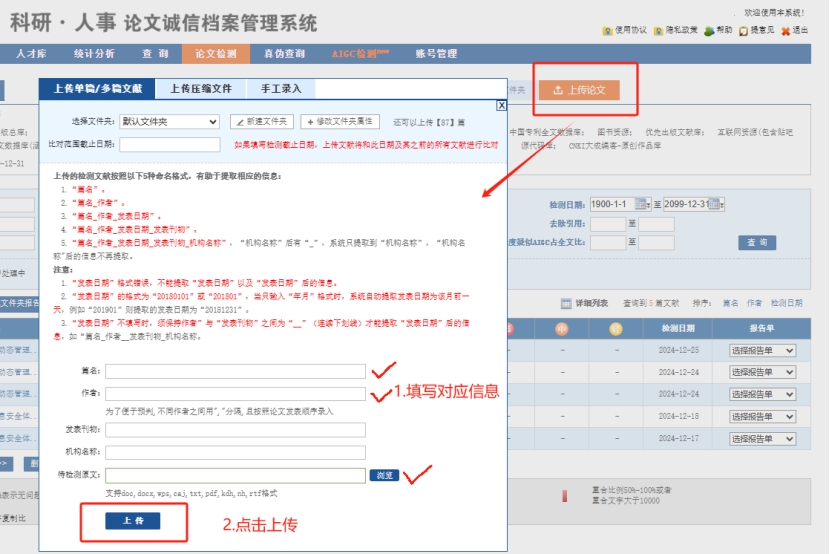Click the 篇名 input field
Image resolution: width=830 pixels, height=554 pixels.
coord(235,371)
